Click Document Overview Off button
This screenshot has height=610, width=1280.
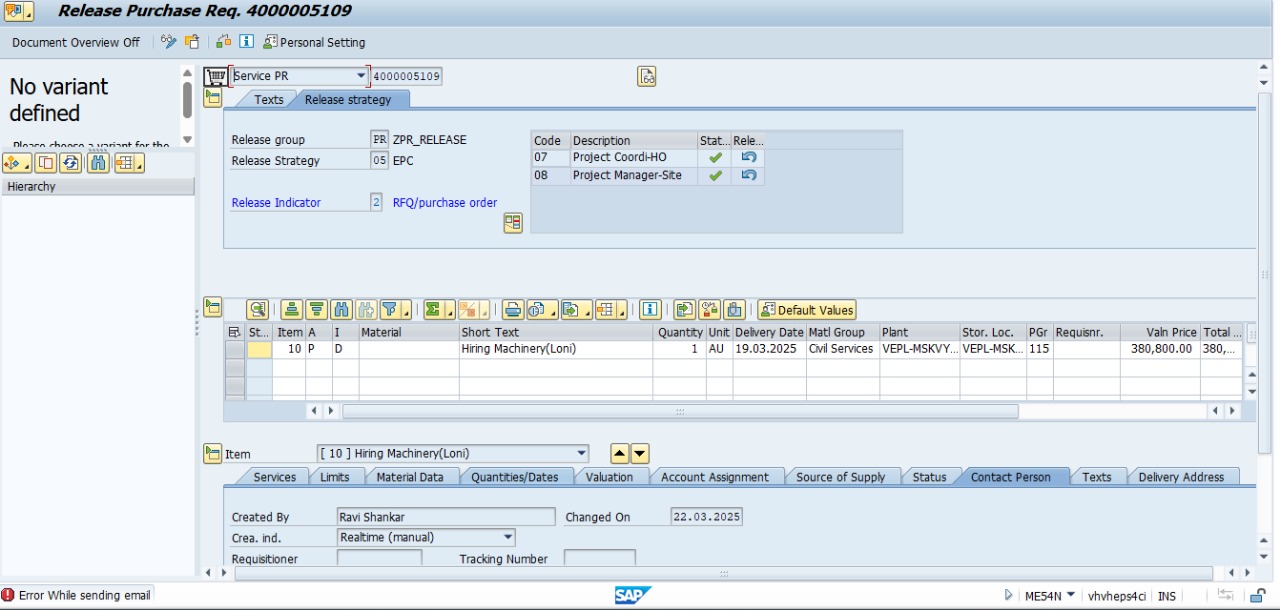(x=76, y=43)
